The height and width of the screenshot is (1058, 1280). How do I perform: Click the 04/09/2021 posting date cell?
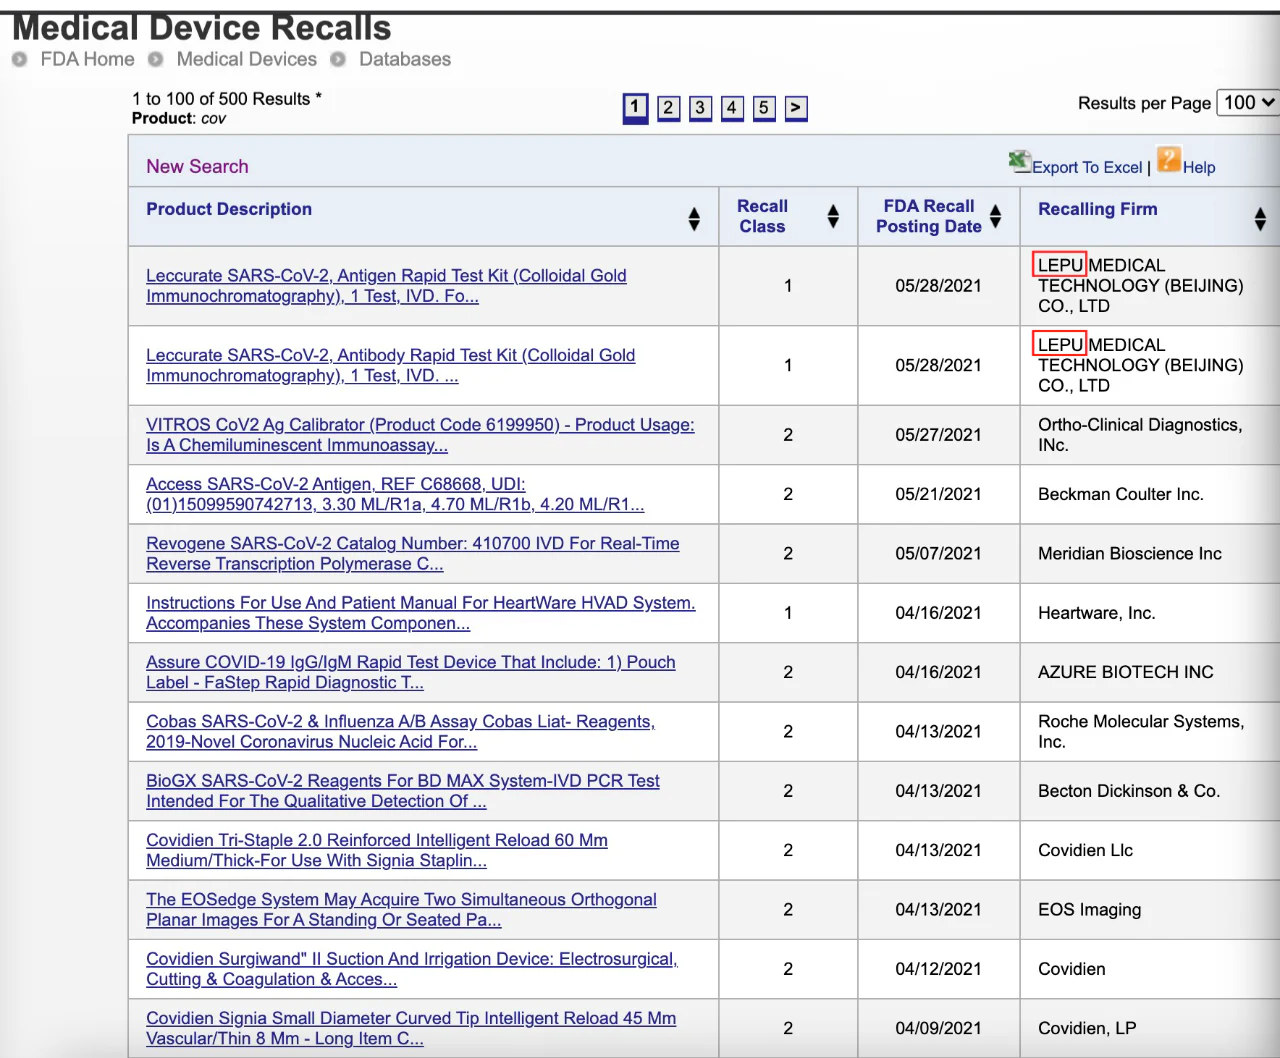coord(938,1028)
